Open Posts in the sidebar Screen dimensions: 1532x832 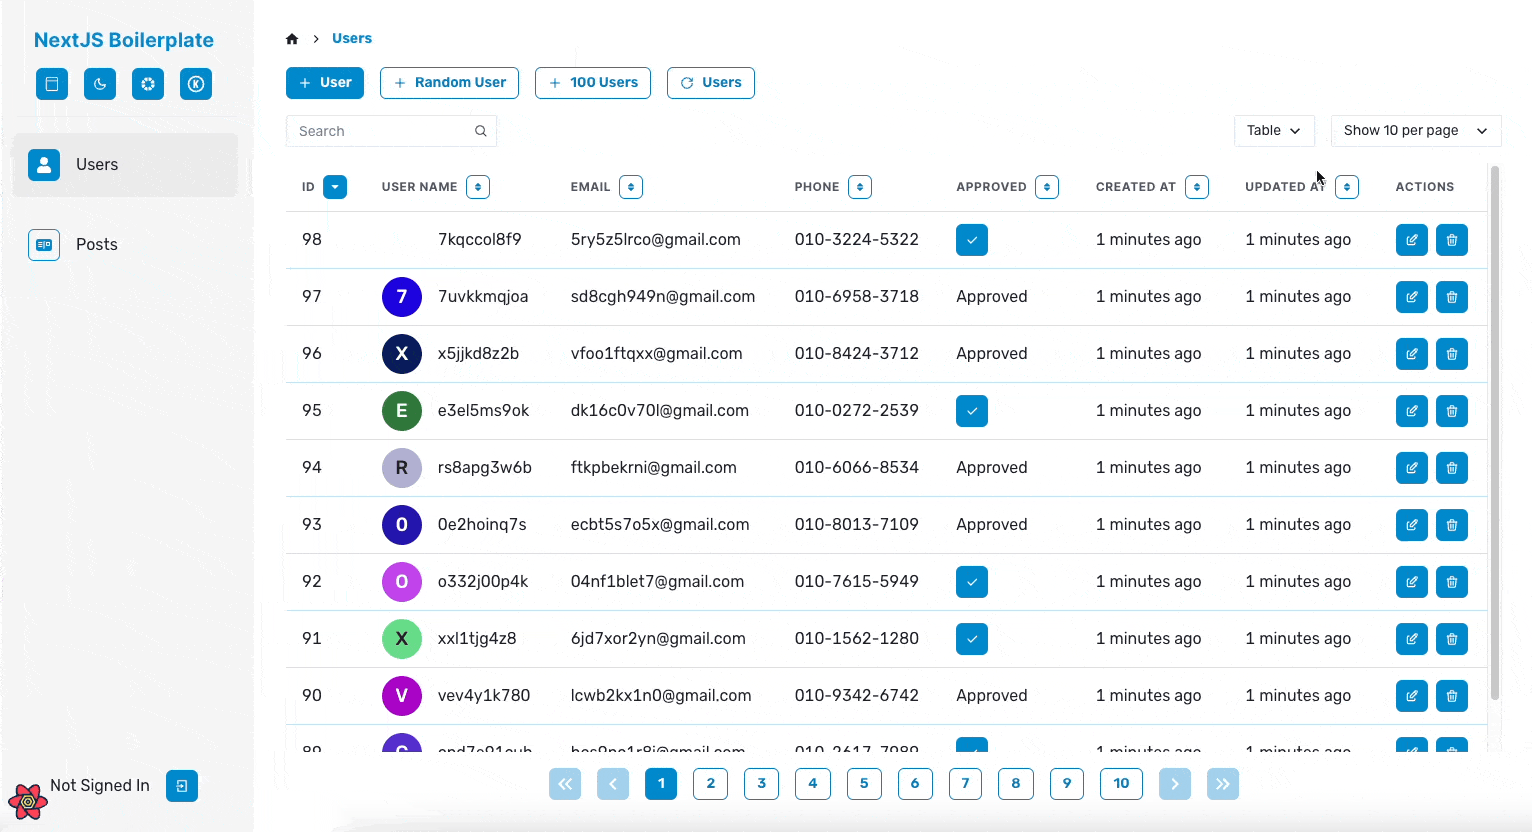[125, 245]
